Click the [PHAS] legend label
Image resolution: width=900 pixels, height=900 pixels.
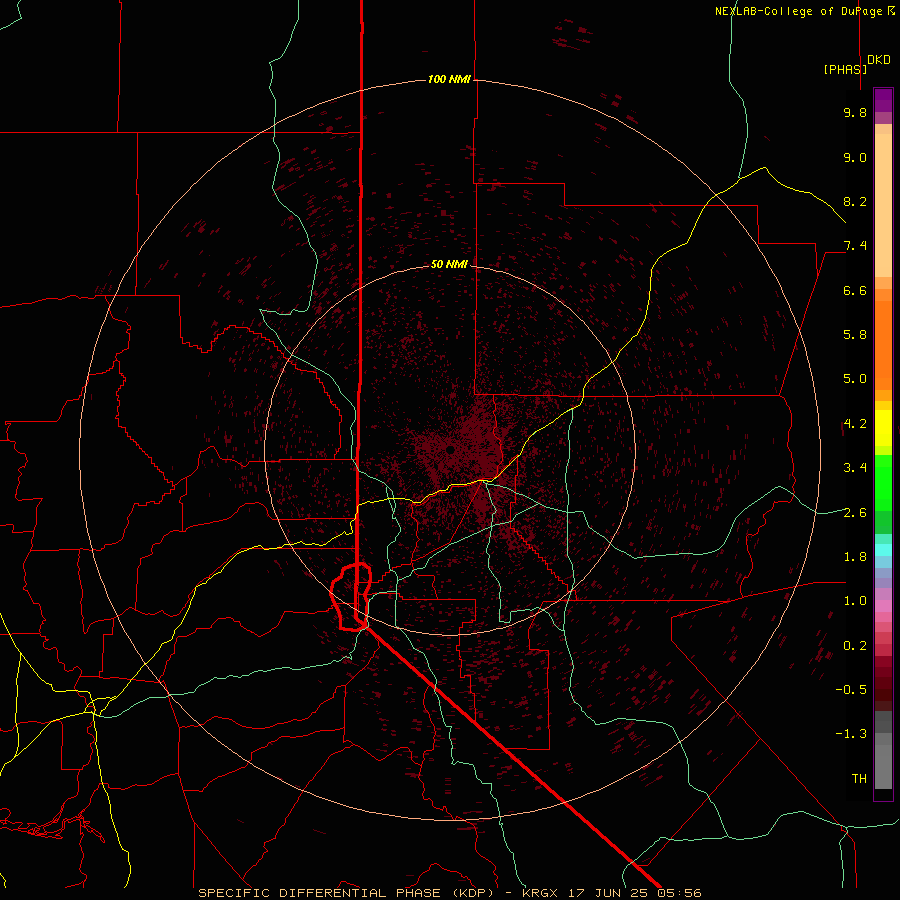coord(845,69)
